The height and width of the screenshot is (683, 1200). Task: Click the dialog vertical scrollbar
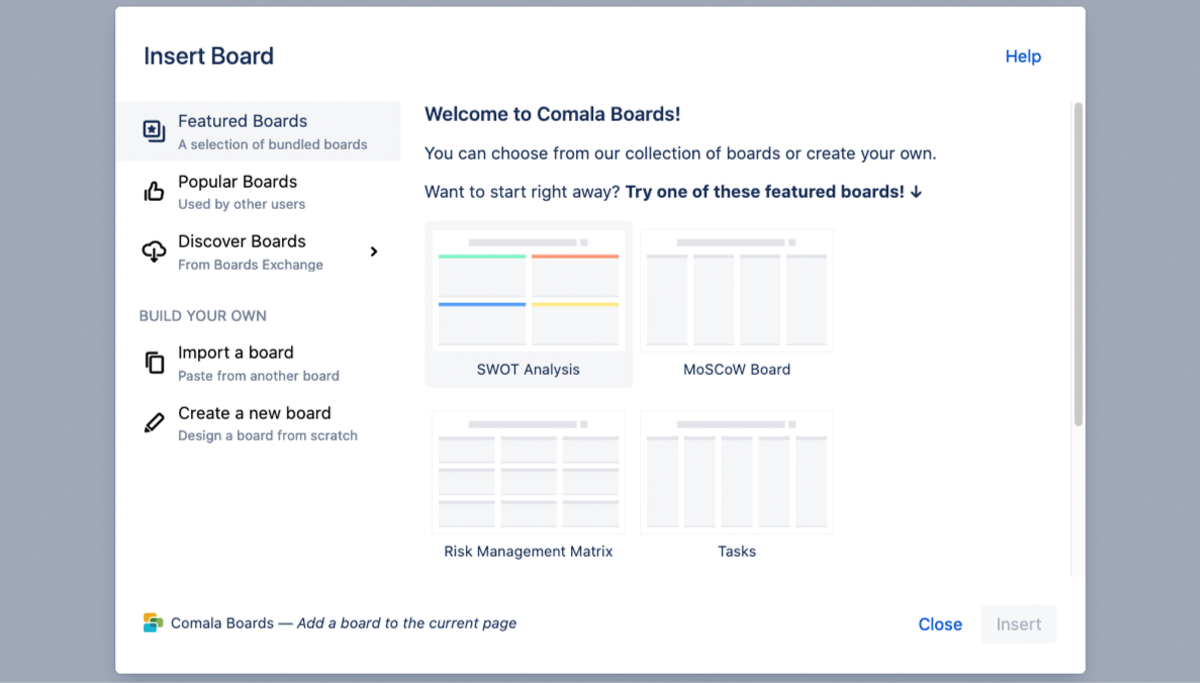[1078, 264]
